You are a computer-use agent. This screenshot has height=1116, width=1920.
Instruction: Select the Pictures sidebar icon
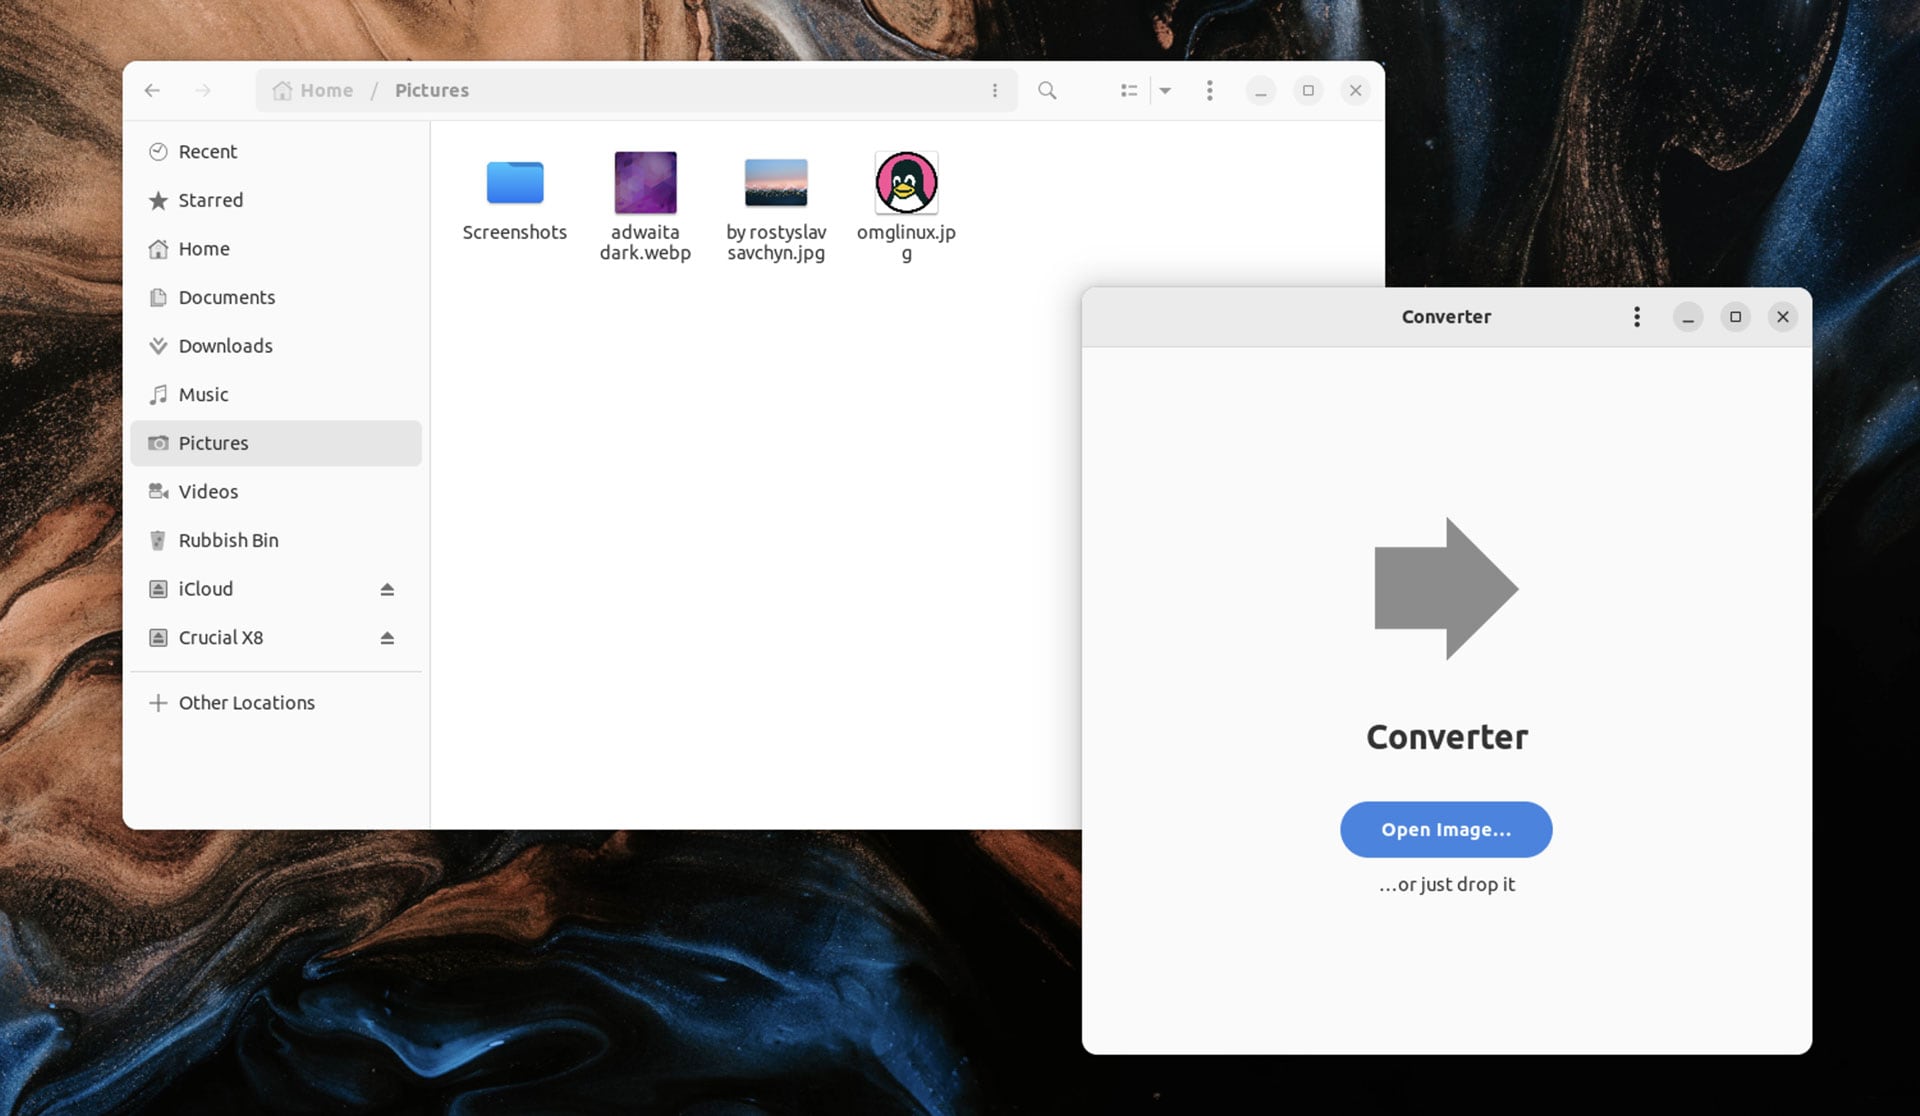(x=159, y=442)
